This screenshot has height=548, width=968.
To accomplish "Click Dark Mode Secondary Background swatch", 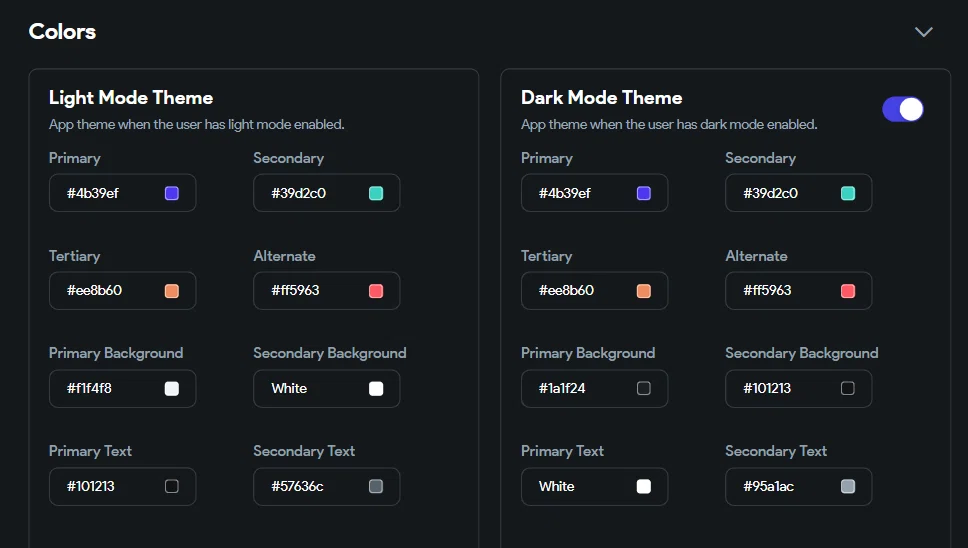I will coord(848,388).
